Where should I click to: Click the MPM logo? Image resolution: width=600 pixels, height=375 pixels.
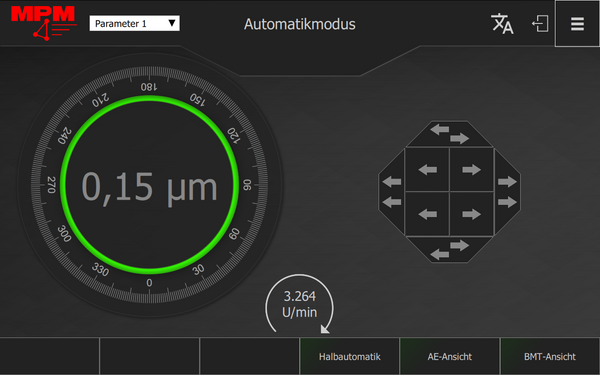point(43,23)
